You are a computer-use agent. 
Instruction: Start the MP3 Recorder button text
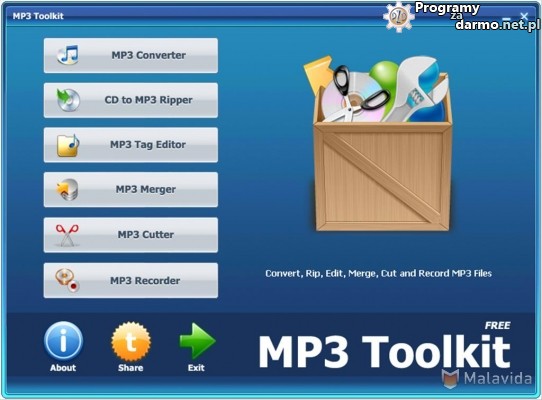coord(145,280)
